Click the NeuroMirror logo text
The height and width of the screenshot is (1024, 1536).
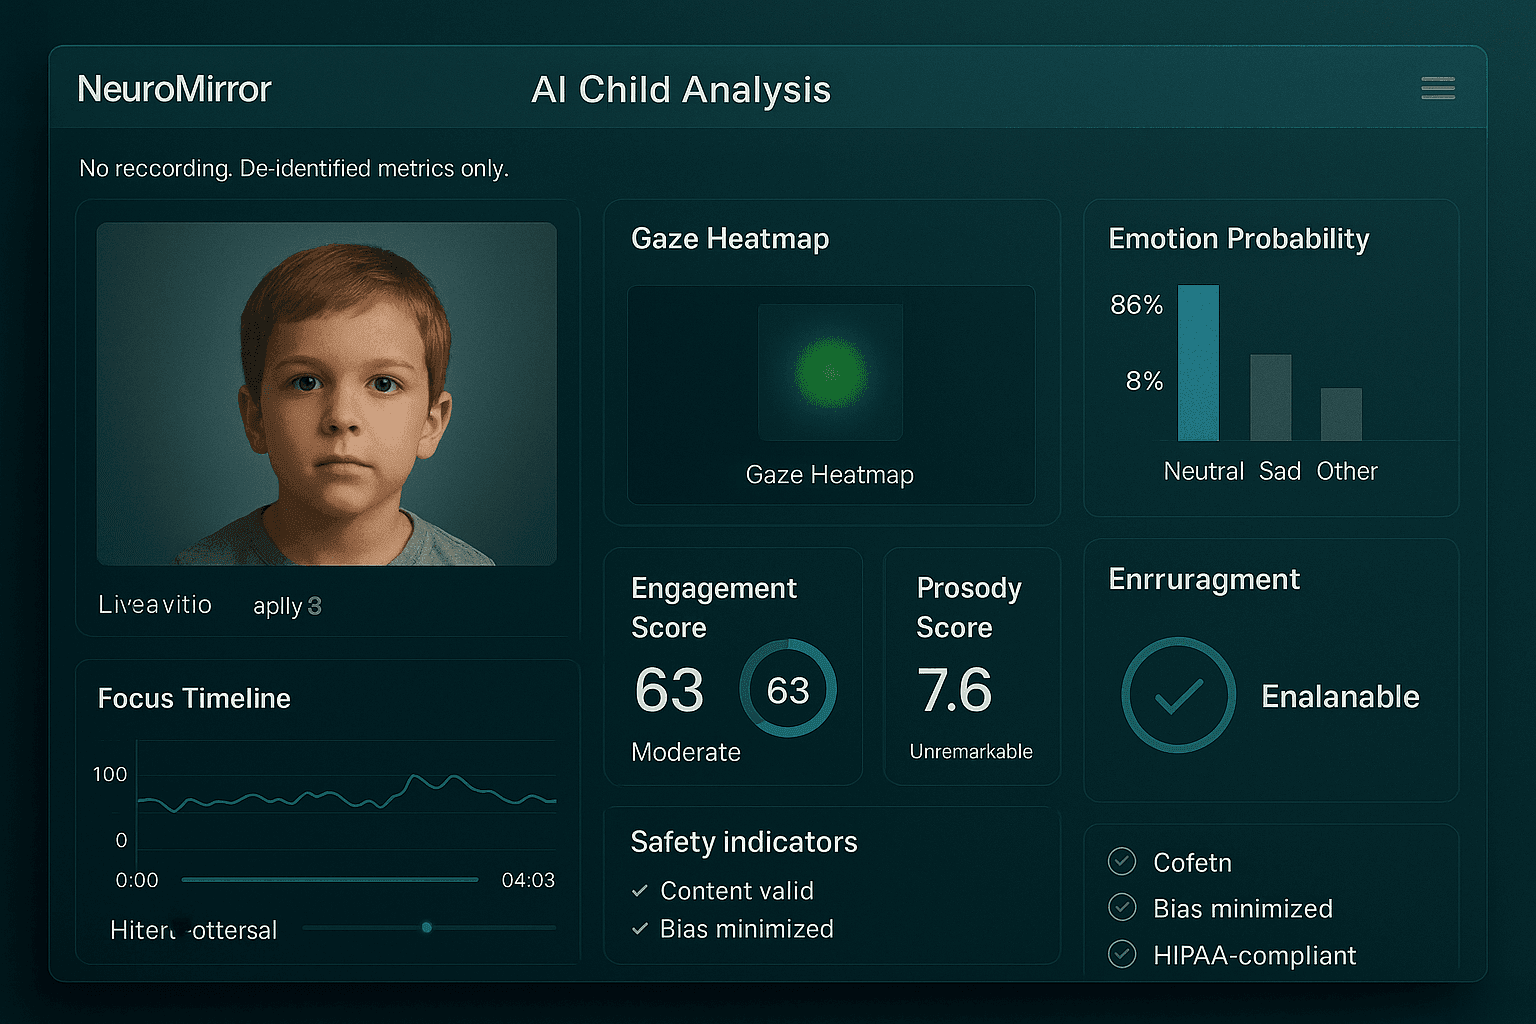point(174,90)
